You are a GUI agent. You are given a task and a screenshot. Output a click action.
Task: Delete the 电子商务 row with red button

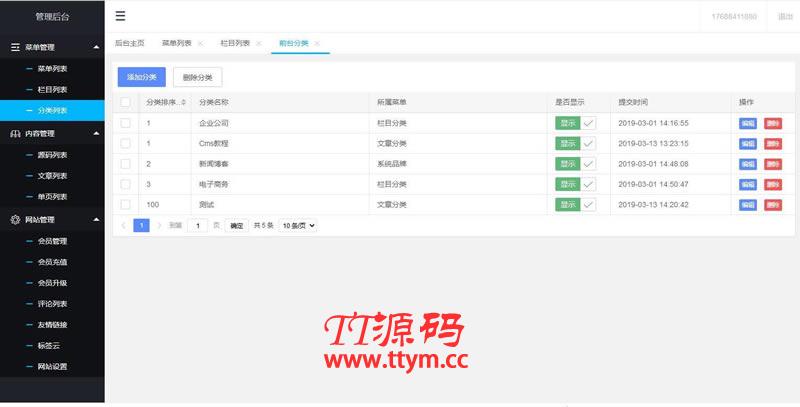[773, 185]
